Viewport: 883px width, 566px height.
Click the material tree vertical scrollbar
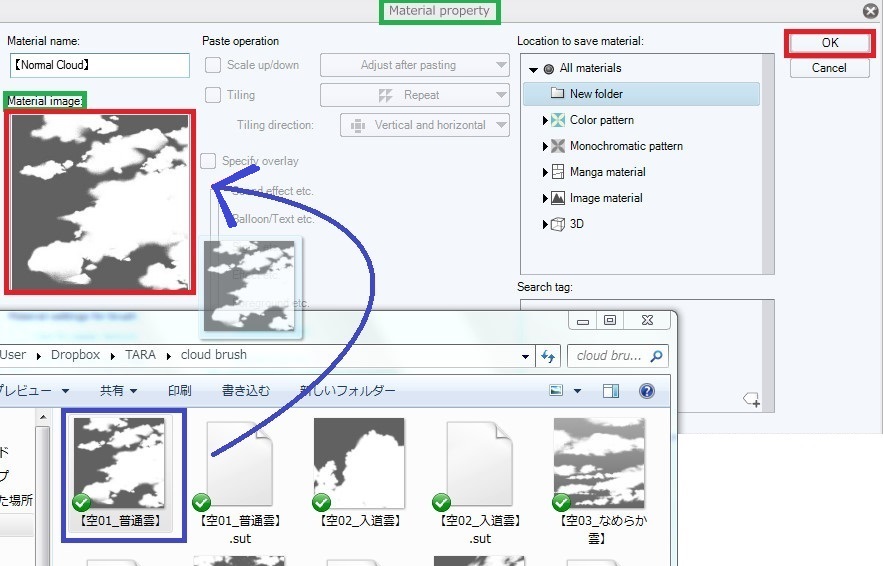768,164
